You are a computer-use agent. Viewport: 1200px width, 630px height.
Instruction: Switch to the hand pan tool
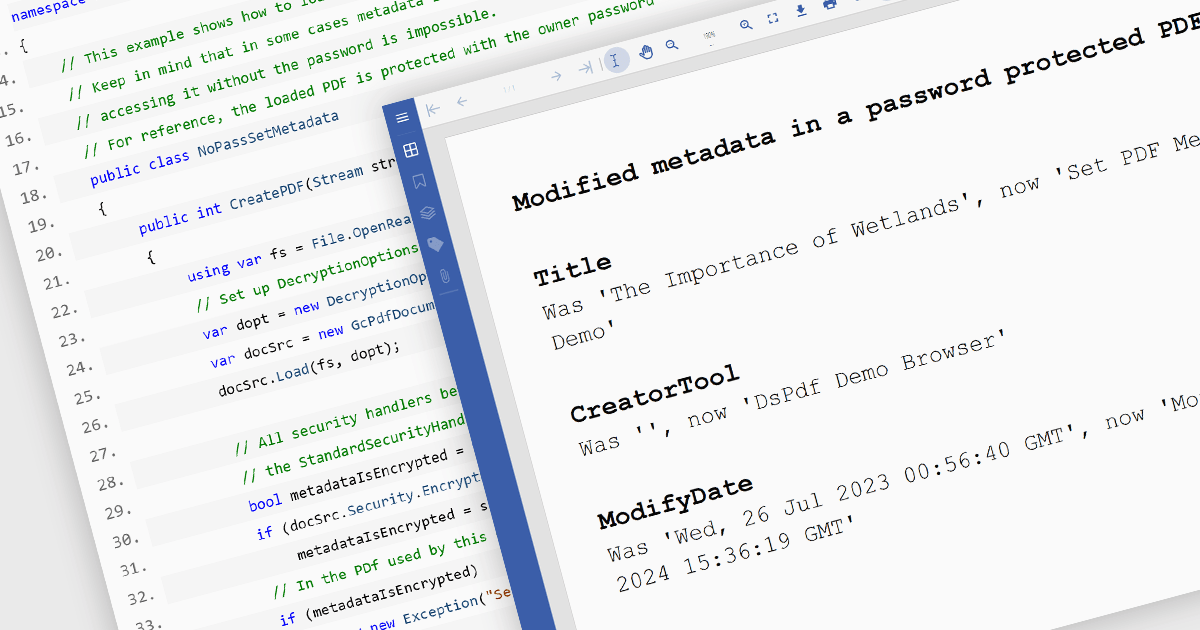(x=646, y=52)
